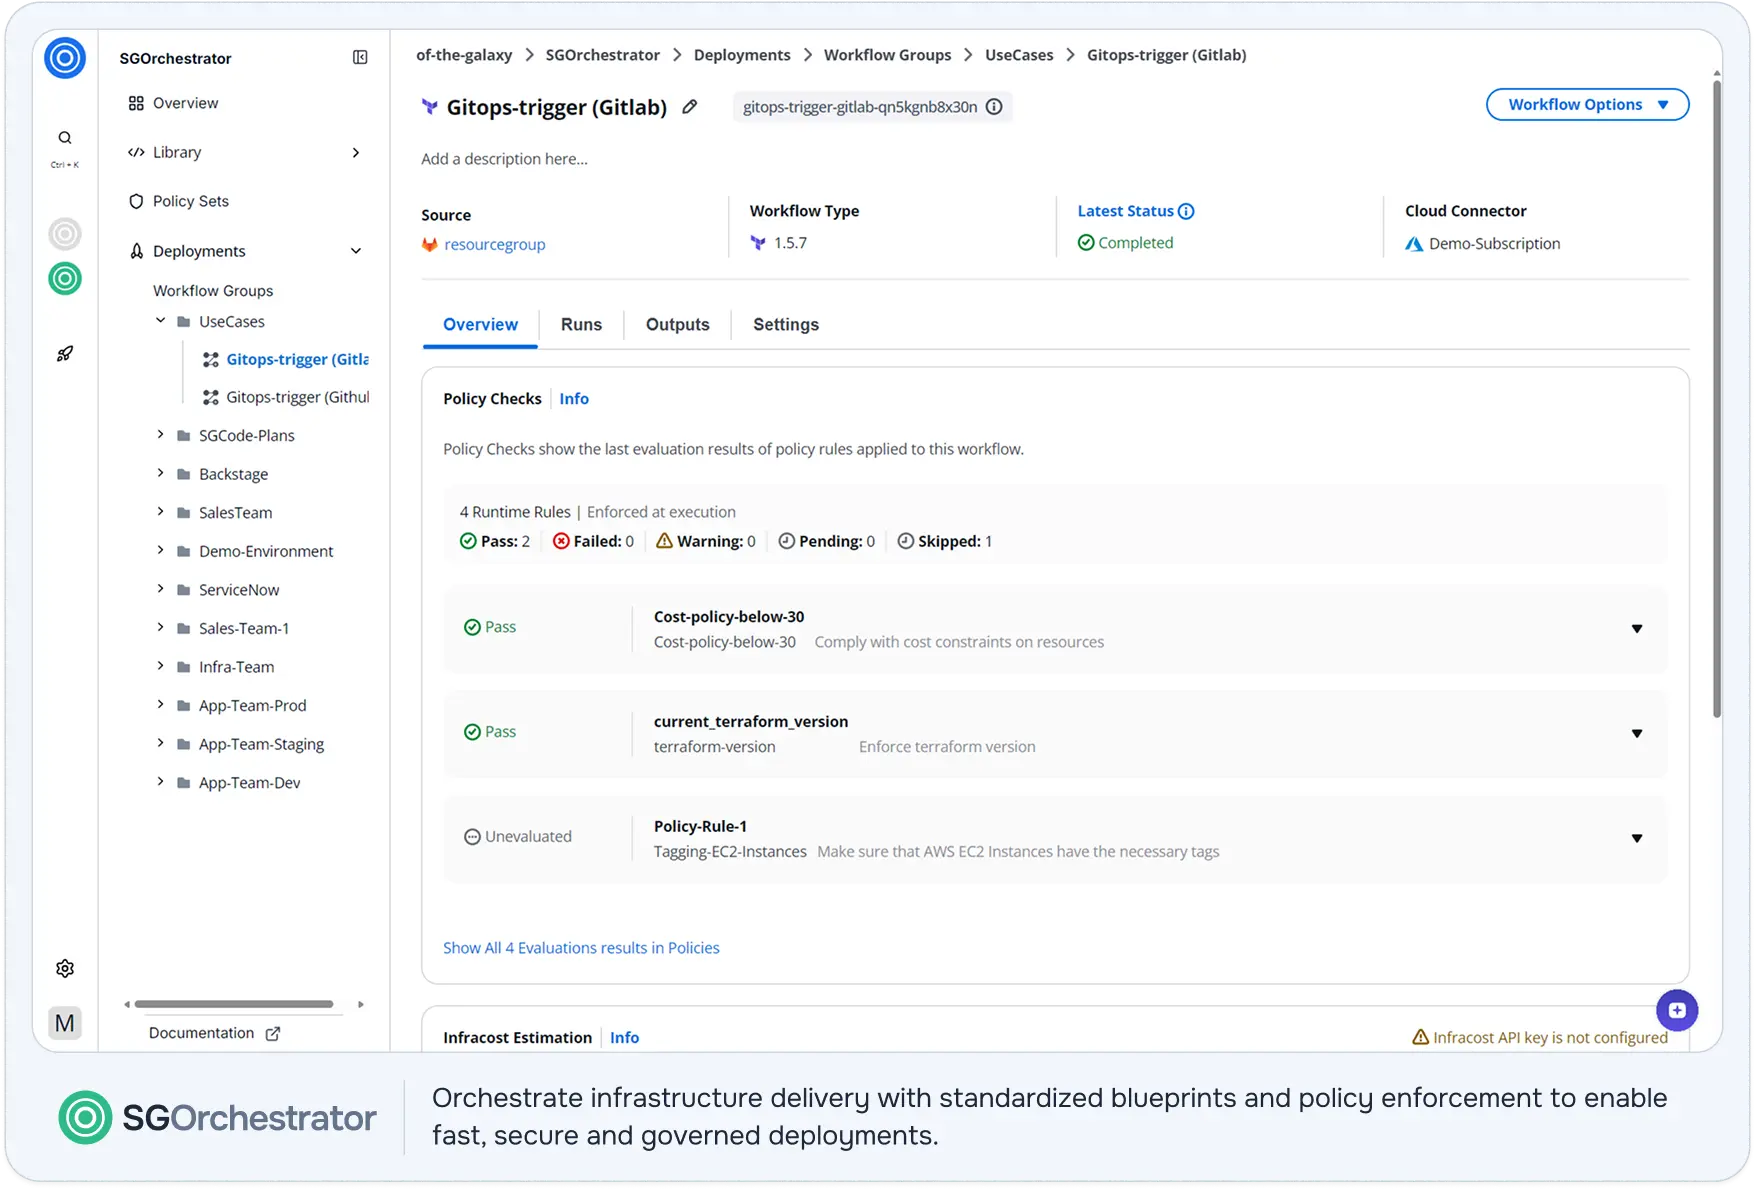The height and width of the screenshot is (1190, 1755).
Task: Open the resourcegroup source link
Action: [x=494, y=244]
